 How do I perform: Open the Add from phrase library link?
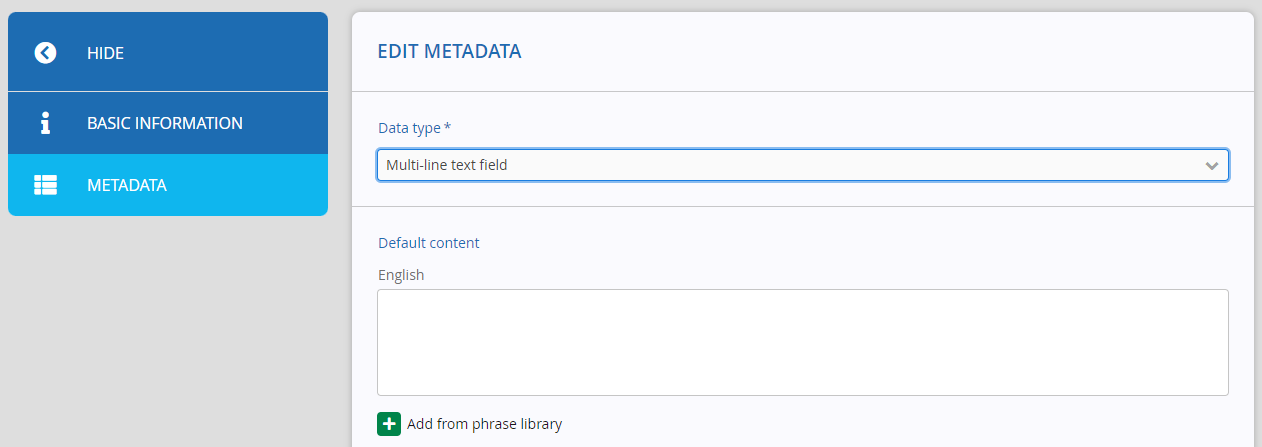tap(484, 424)
